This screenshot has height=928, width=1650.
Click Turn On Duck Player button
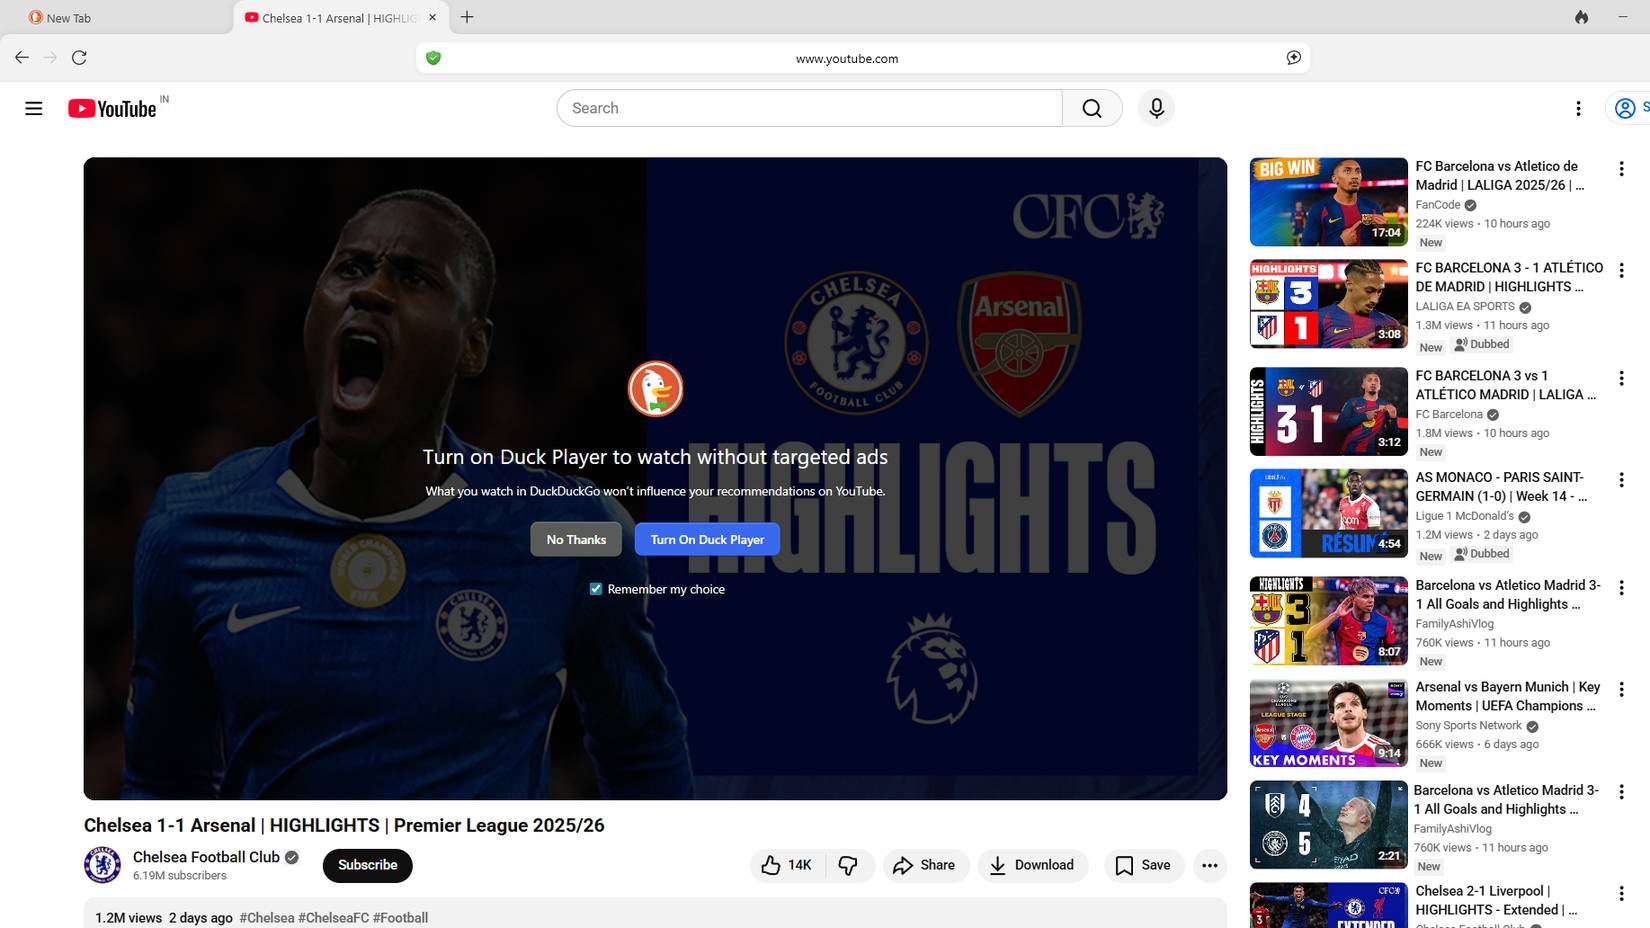pos(706,539)
